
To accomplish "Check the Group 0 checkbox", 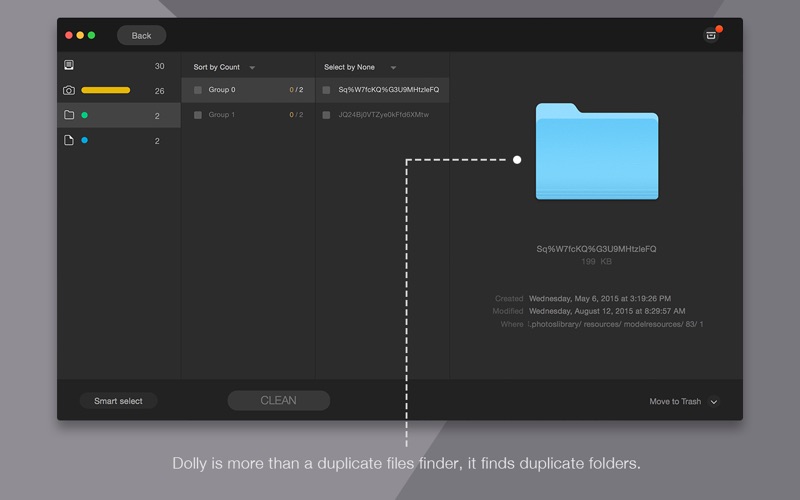I will pos(198,90).
